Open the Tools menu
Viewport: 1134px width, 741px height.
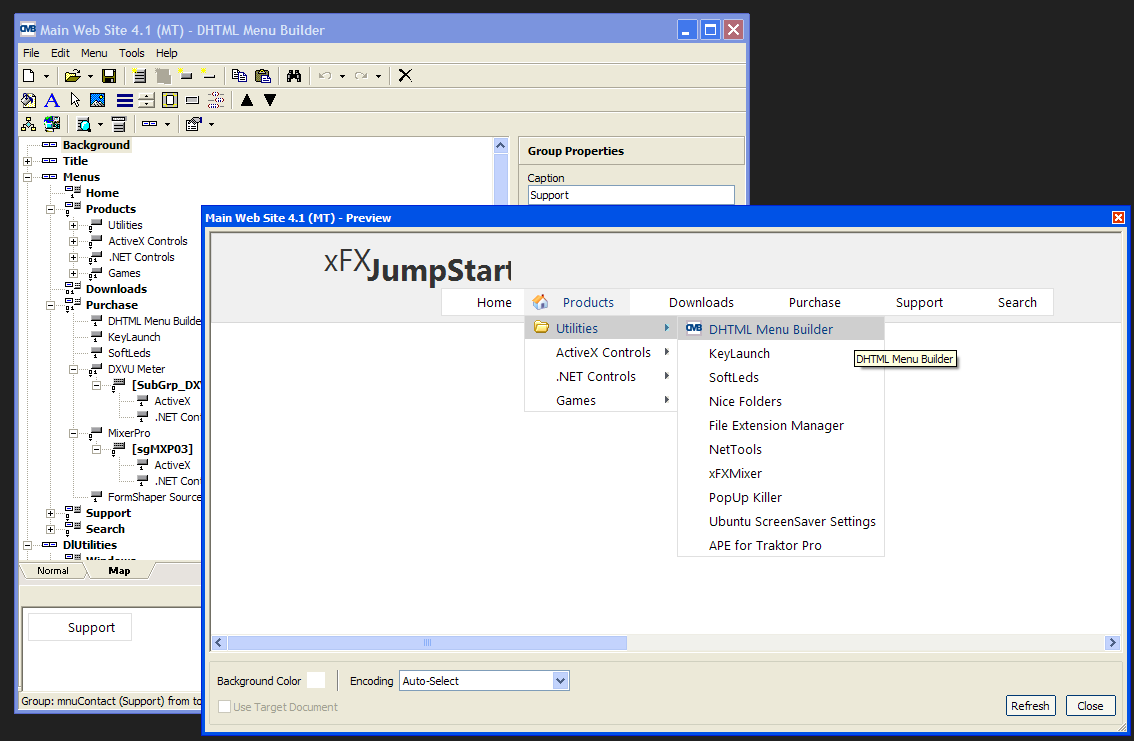tap(131, 53)
